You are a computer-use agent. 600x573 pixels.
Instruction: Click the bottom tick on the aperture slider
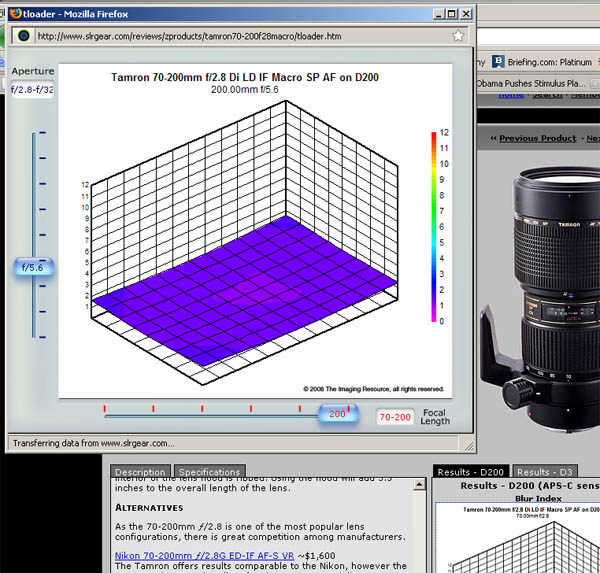tap(42, 337)
